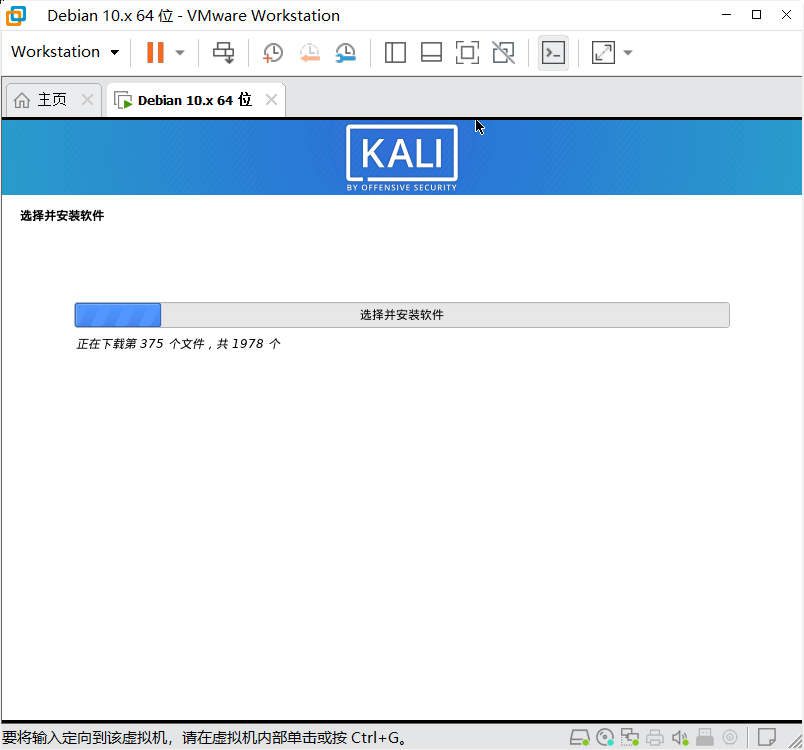Image resolution: width=804 pixels, height=750 pixels.
Task: Click the 选择并安装软件 progress bar
Action: (401, 315)
